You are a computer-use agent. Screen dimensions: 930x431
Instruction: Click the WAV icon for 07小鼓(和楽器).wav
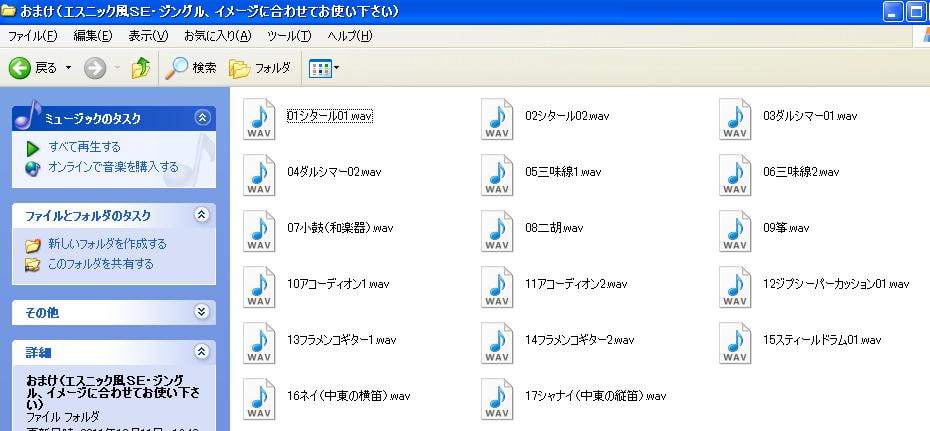(x=259, y=231)
